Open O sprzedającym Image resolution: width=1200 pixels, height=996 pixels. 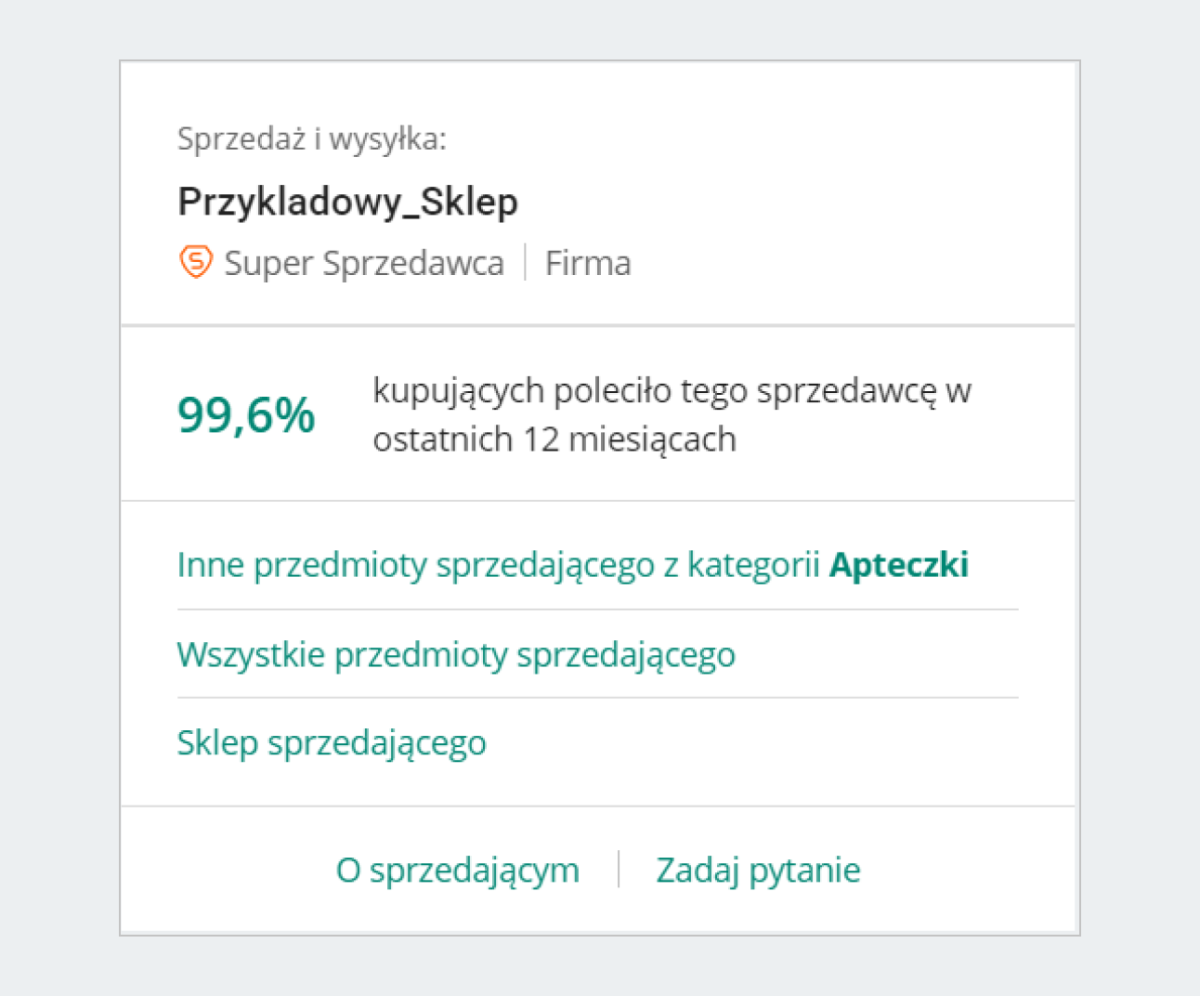[460, 869]
